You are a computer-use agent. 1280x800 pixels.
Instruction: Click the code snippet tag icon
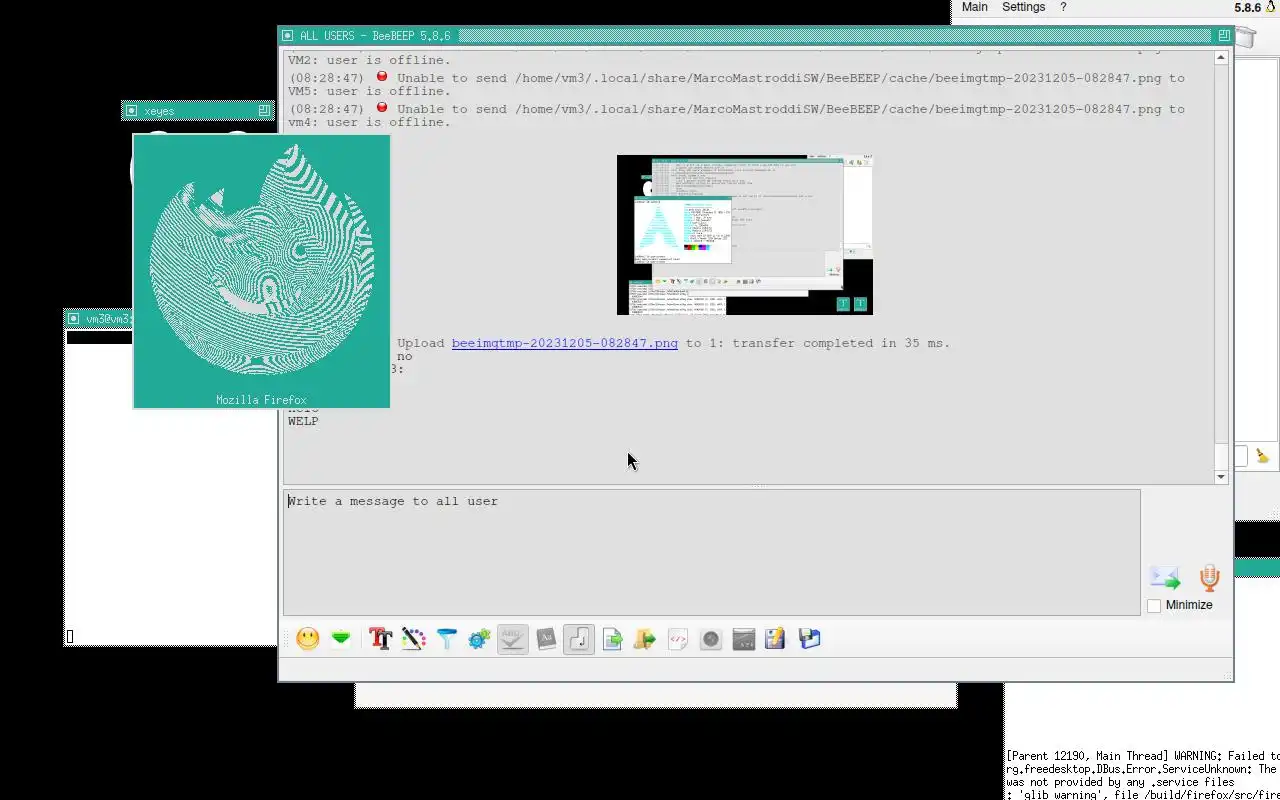coord(678,639)
